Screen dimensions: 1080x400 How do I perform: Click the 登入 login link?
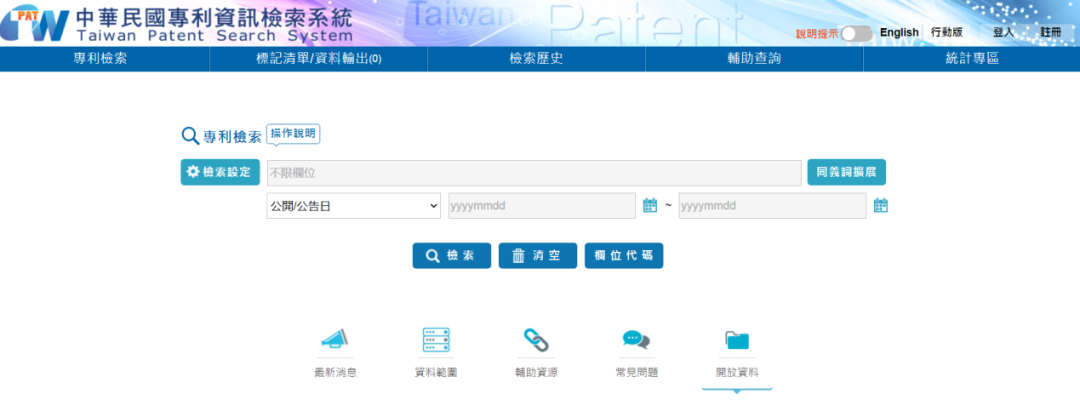[1003, 32]
